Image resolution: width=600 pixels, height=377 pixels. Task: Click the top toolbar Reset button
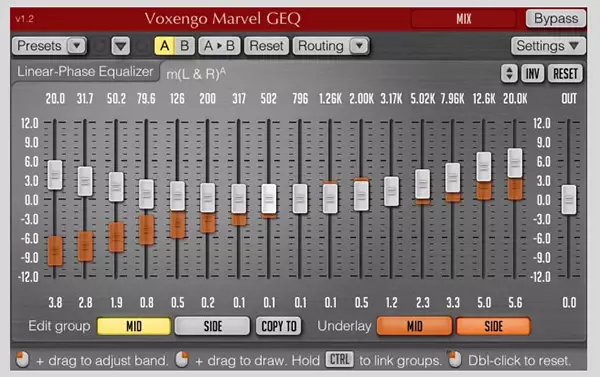[x=266, y=46]
